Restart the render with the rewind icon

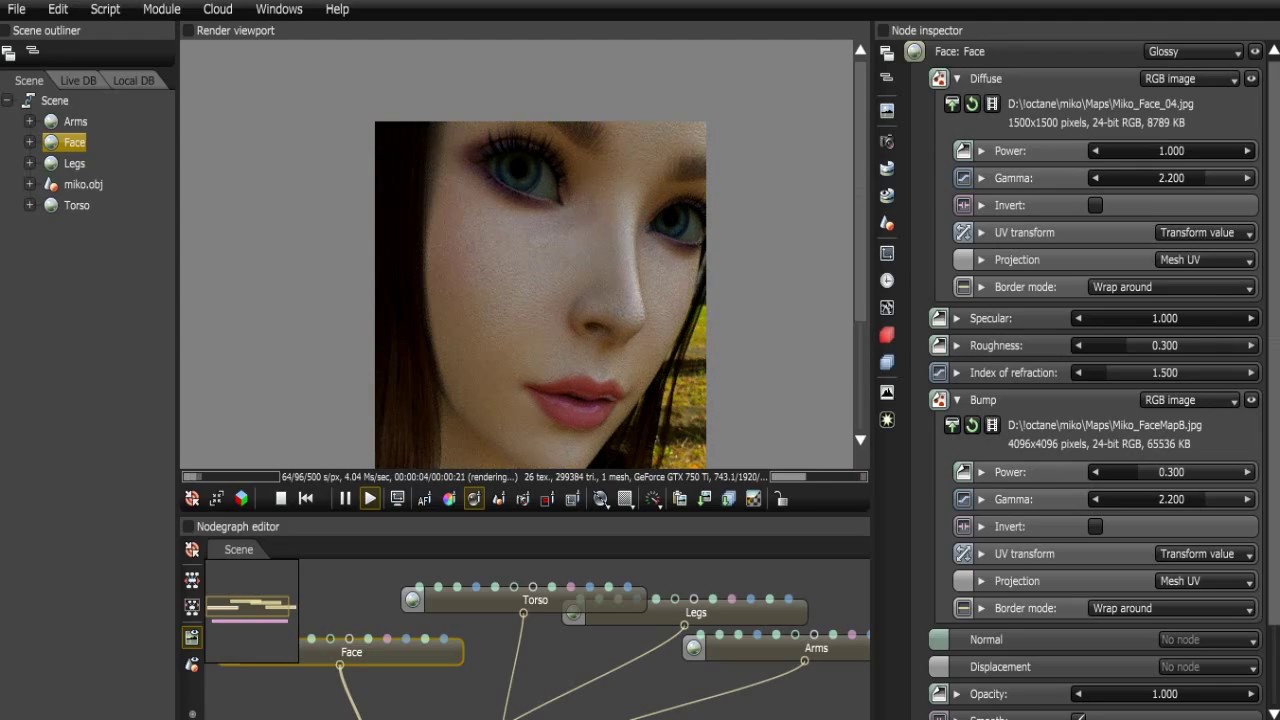pyautogui.click(x=306, y=499)
